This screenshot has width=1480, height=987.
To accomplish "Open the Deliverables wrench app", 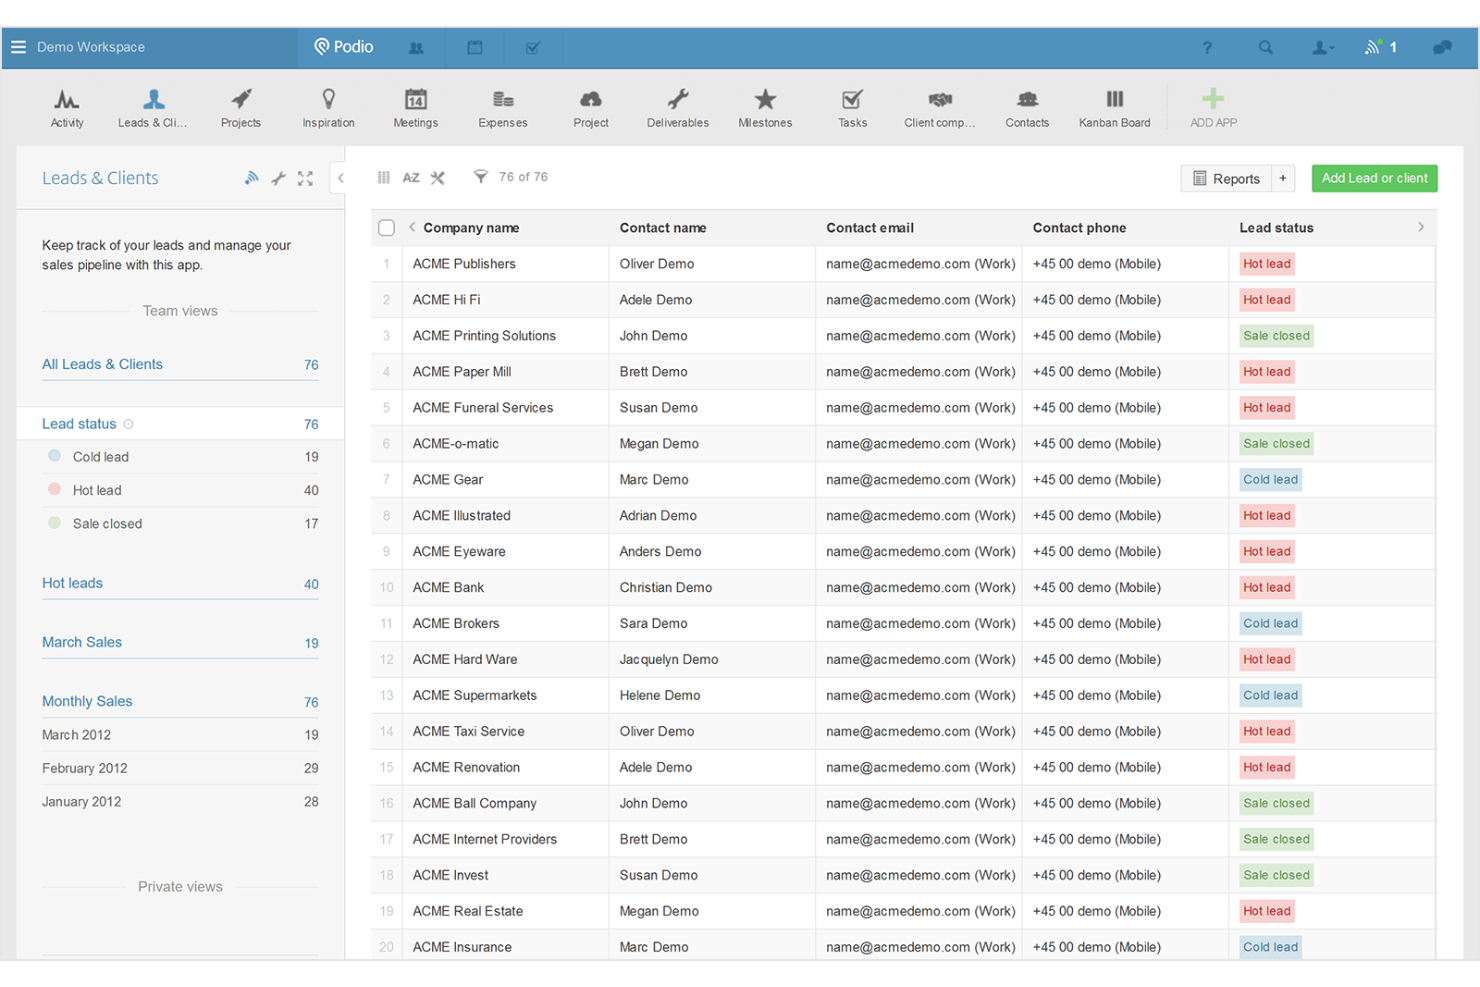I will click(x=678, y=107).
